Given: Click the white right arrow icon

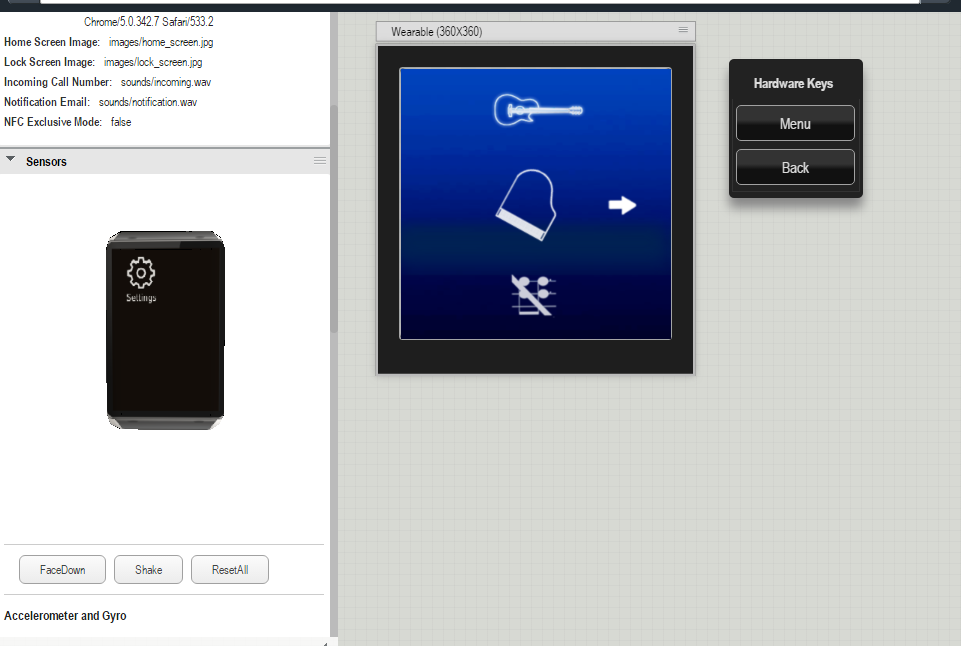Looking at the screenshot, I should coord(622,205).
